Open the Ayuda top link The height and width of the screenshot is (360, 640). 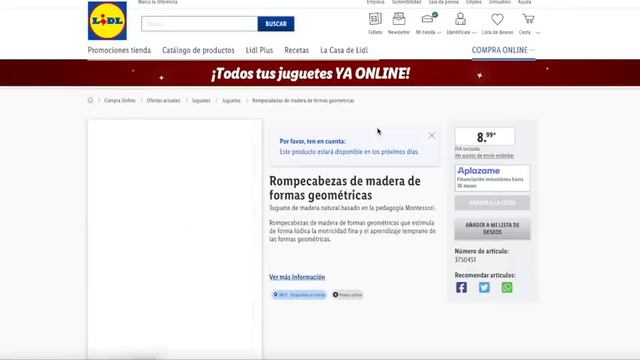pyautogui.click(x=524, y=2)
